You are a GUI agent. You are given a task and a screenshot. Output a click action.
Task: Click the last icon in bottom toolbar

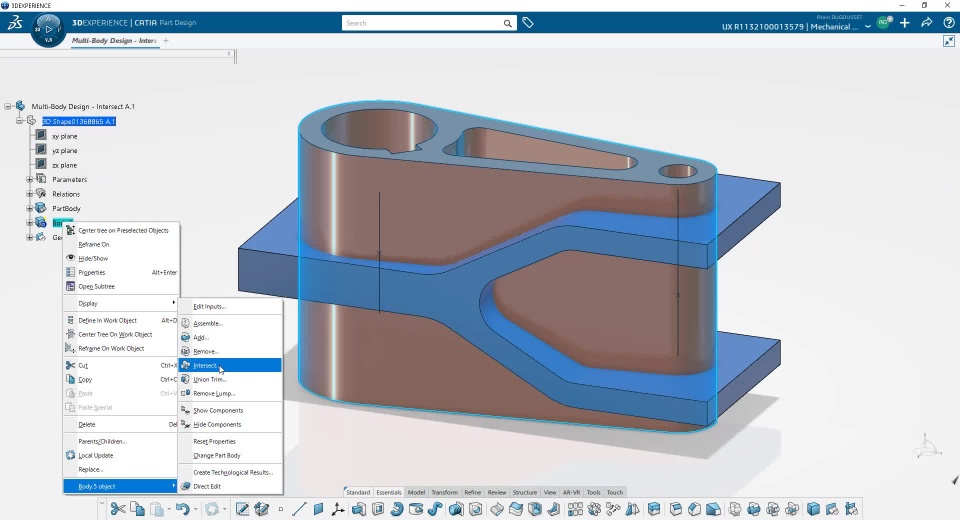pyautogui.click(x=851, y=509)
